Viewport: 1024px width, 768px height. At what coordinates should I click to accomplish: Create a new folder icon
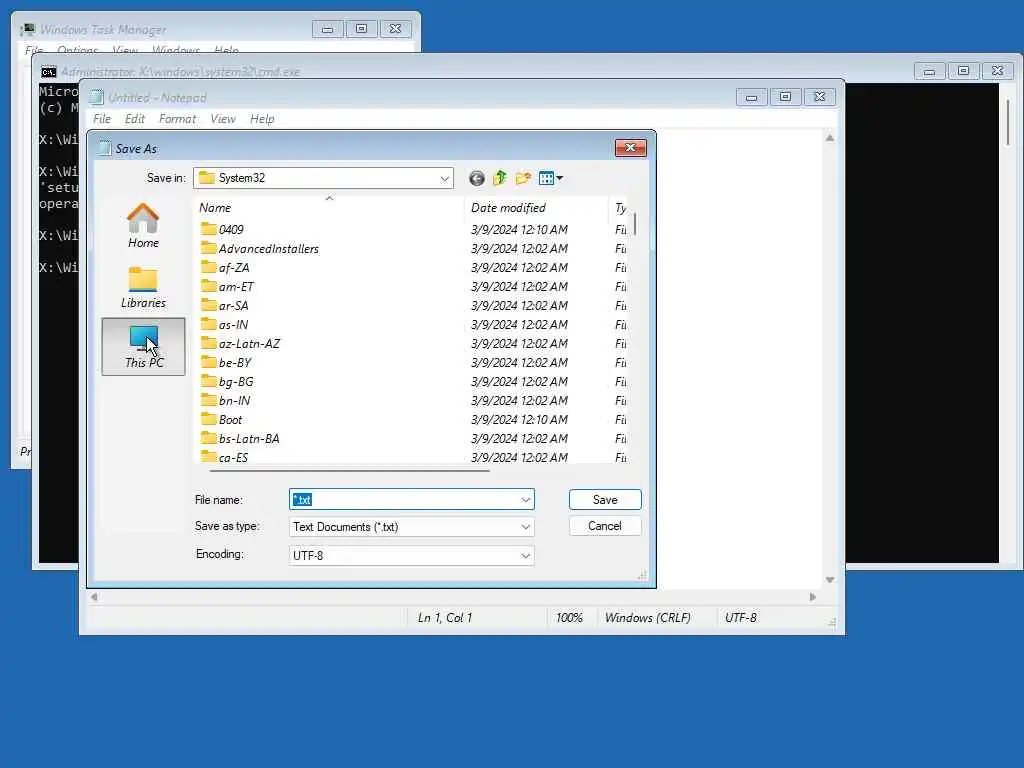point(523,178)
